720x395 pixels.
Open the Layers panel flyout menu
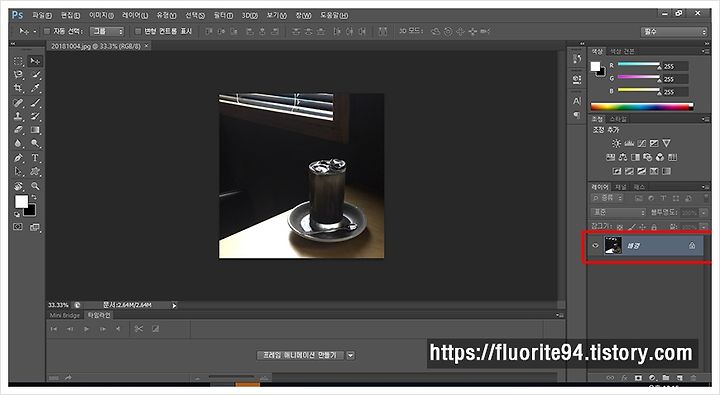click(705, 187)
